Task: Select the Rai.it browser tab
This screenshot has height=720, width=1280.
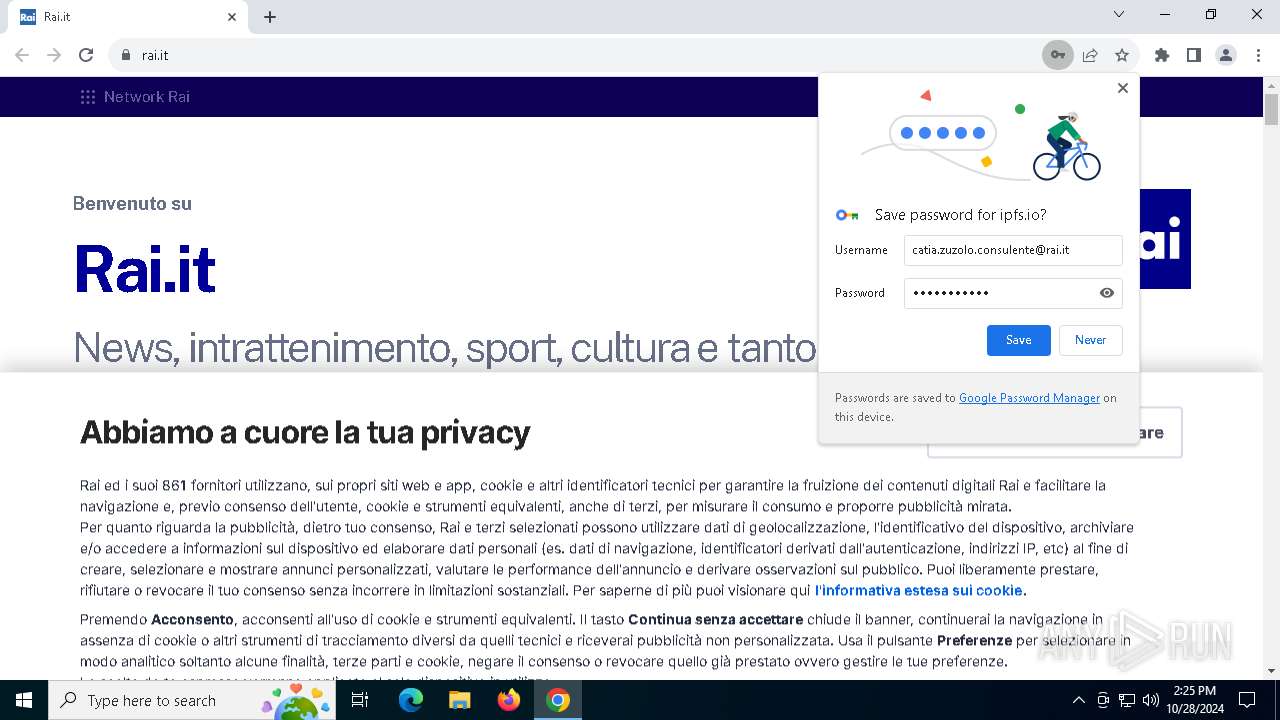Action: point(130,17)
